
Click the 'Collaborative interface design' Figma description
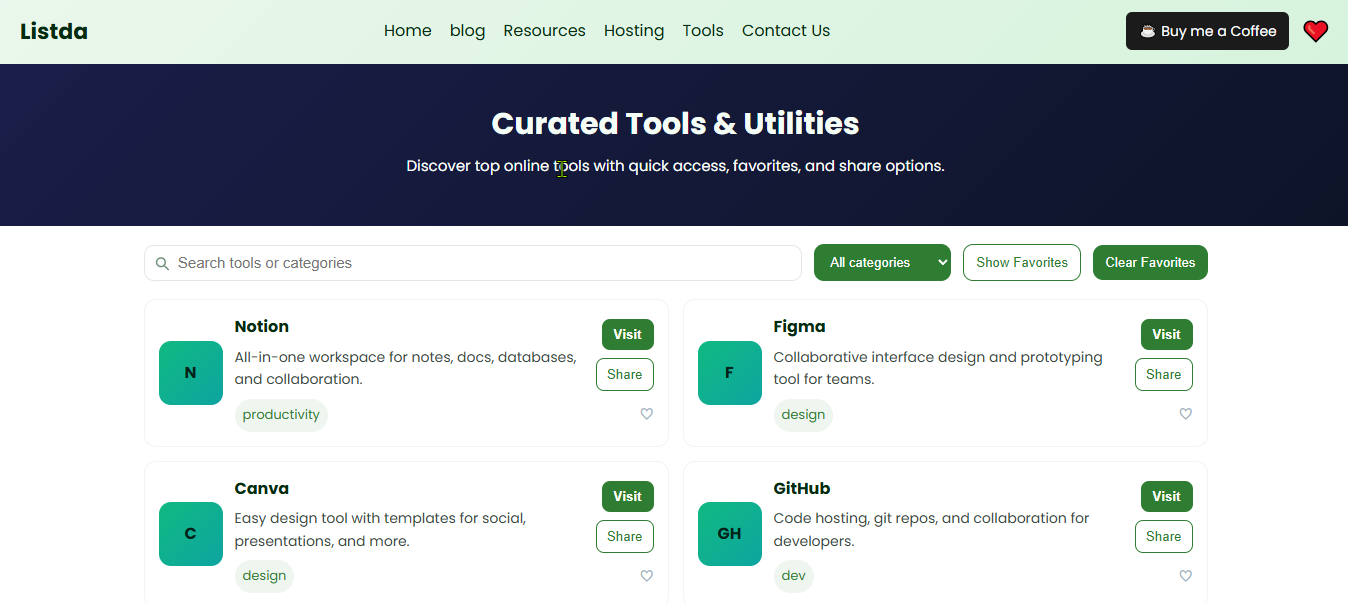pyautogui.click(x=938, y=368)
